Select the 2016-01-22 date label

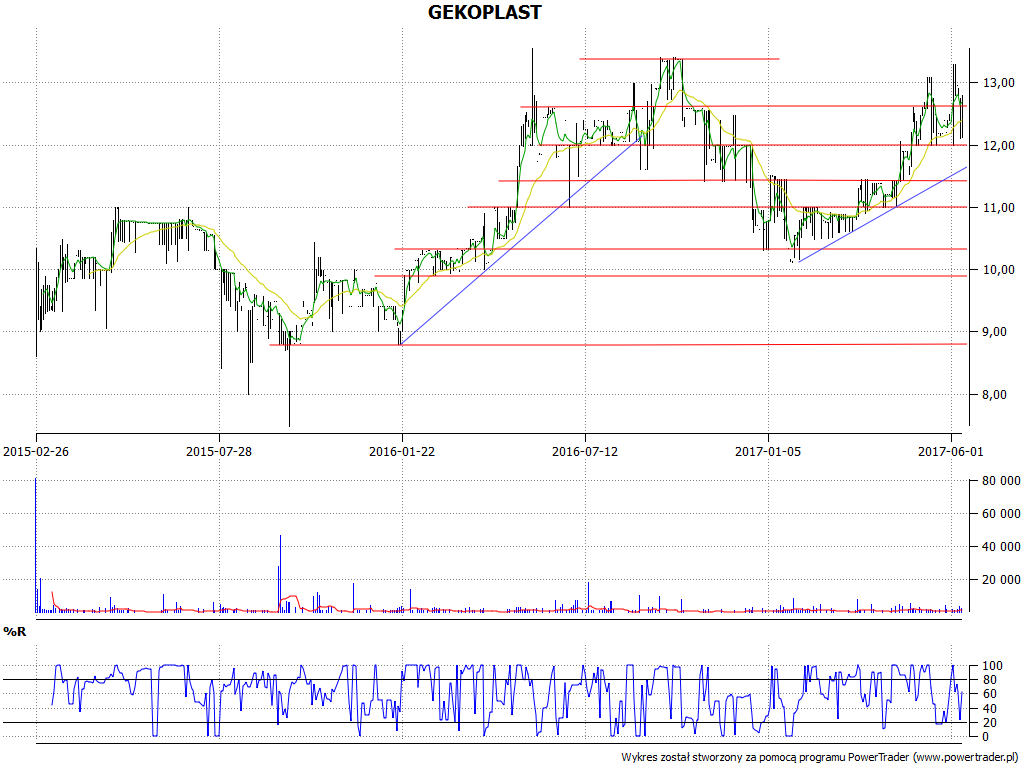click(402, 451)
